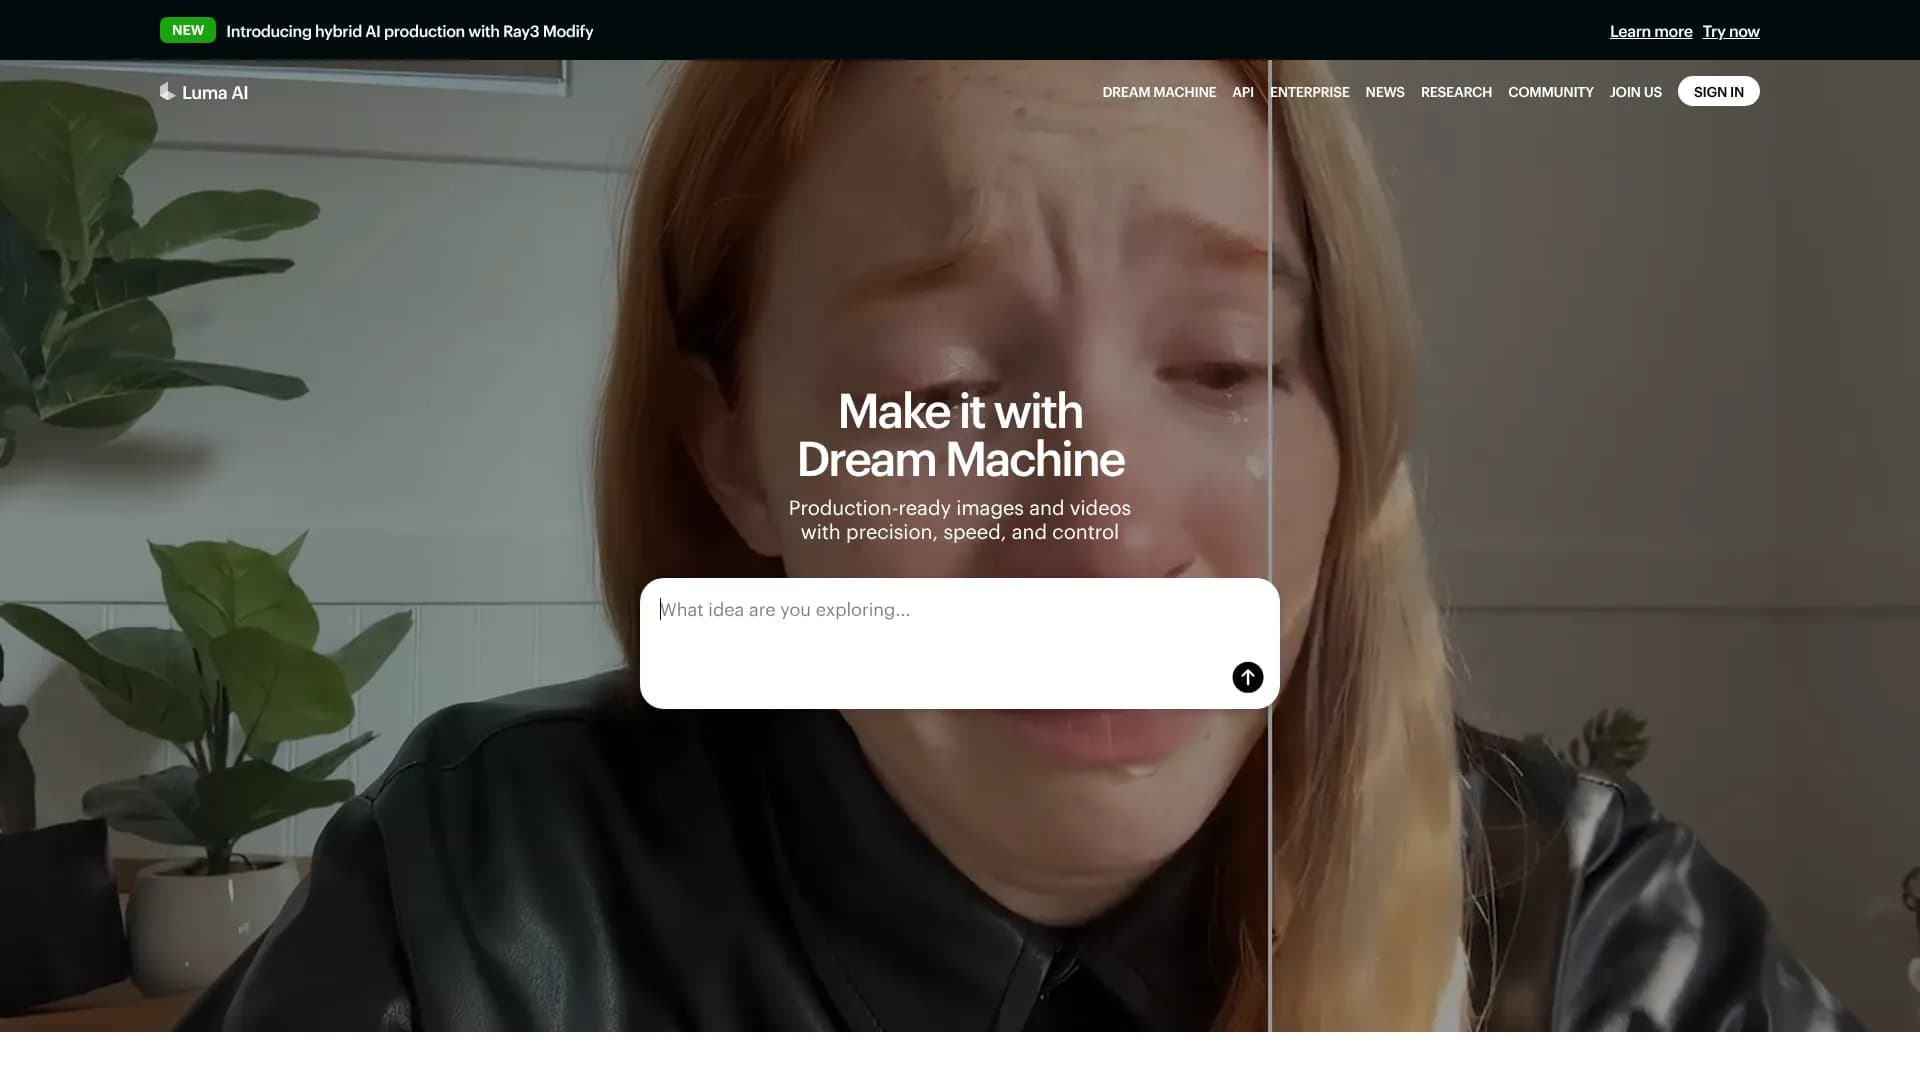Click the Luma AI logo icon
1920x1080 pixels.
[167, 91]
